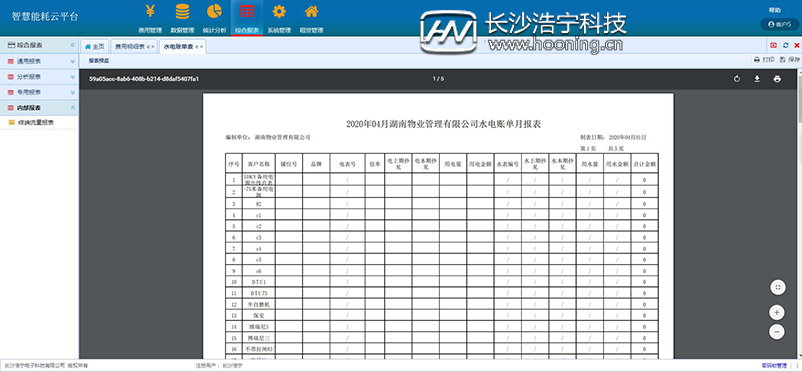
Task: Open the 数据管理 database stack icon
Action: 182,11
